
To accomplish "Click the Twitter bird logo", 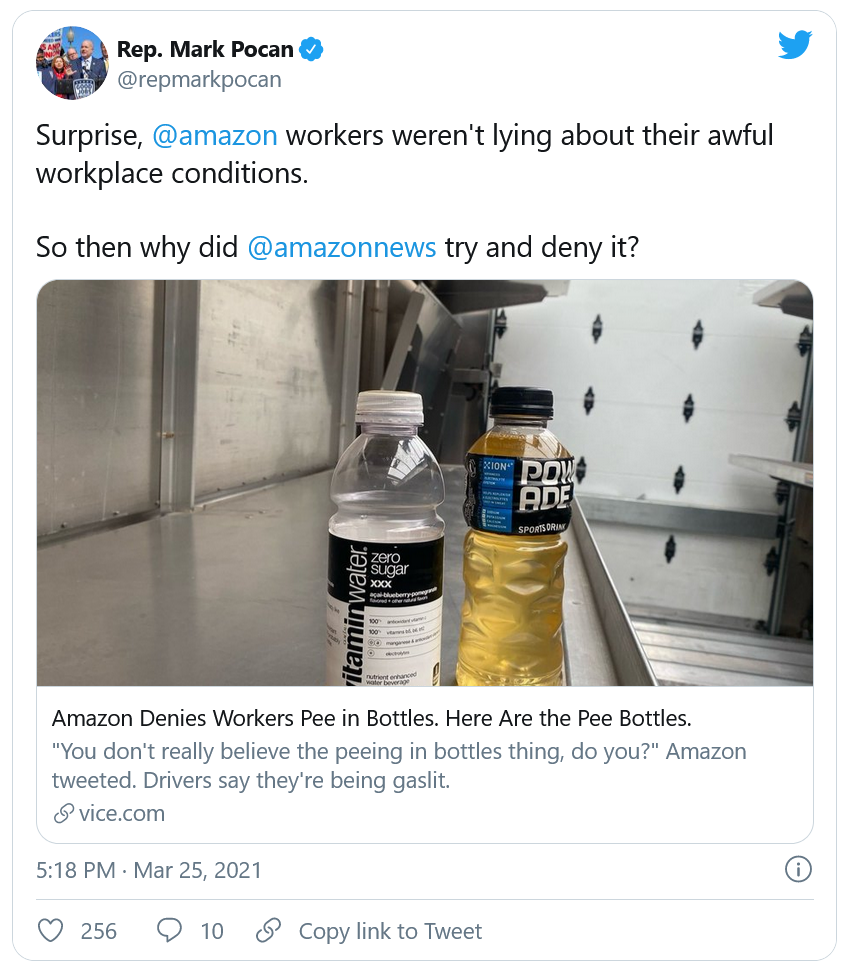I will click(x=795, y=45).
